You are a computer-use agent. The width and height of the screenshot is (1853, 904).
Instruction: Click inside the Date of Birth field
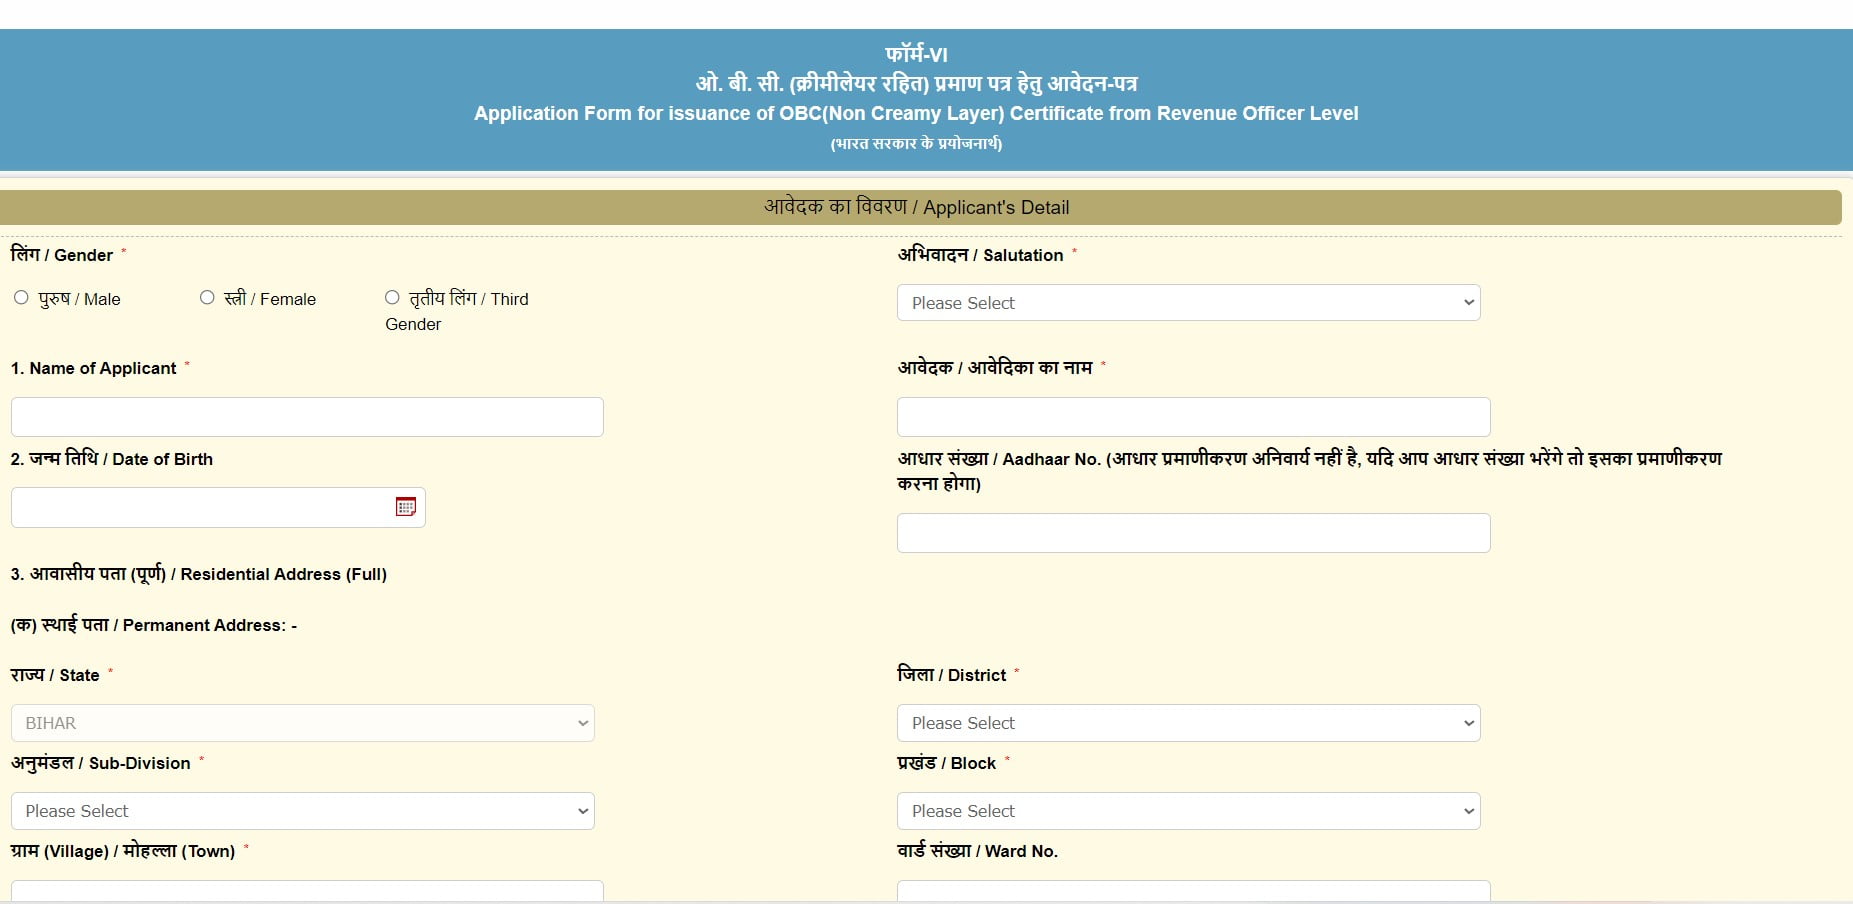[x=200, y=507]
